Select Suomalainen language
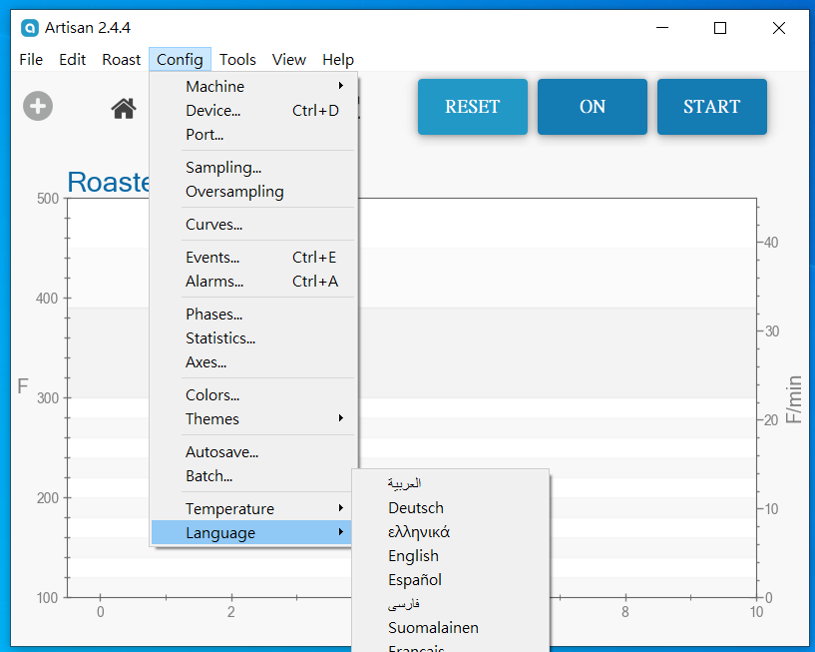815x652 pixels. tap(450, 627)
